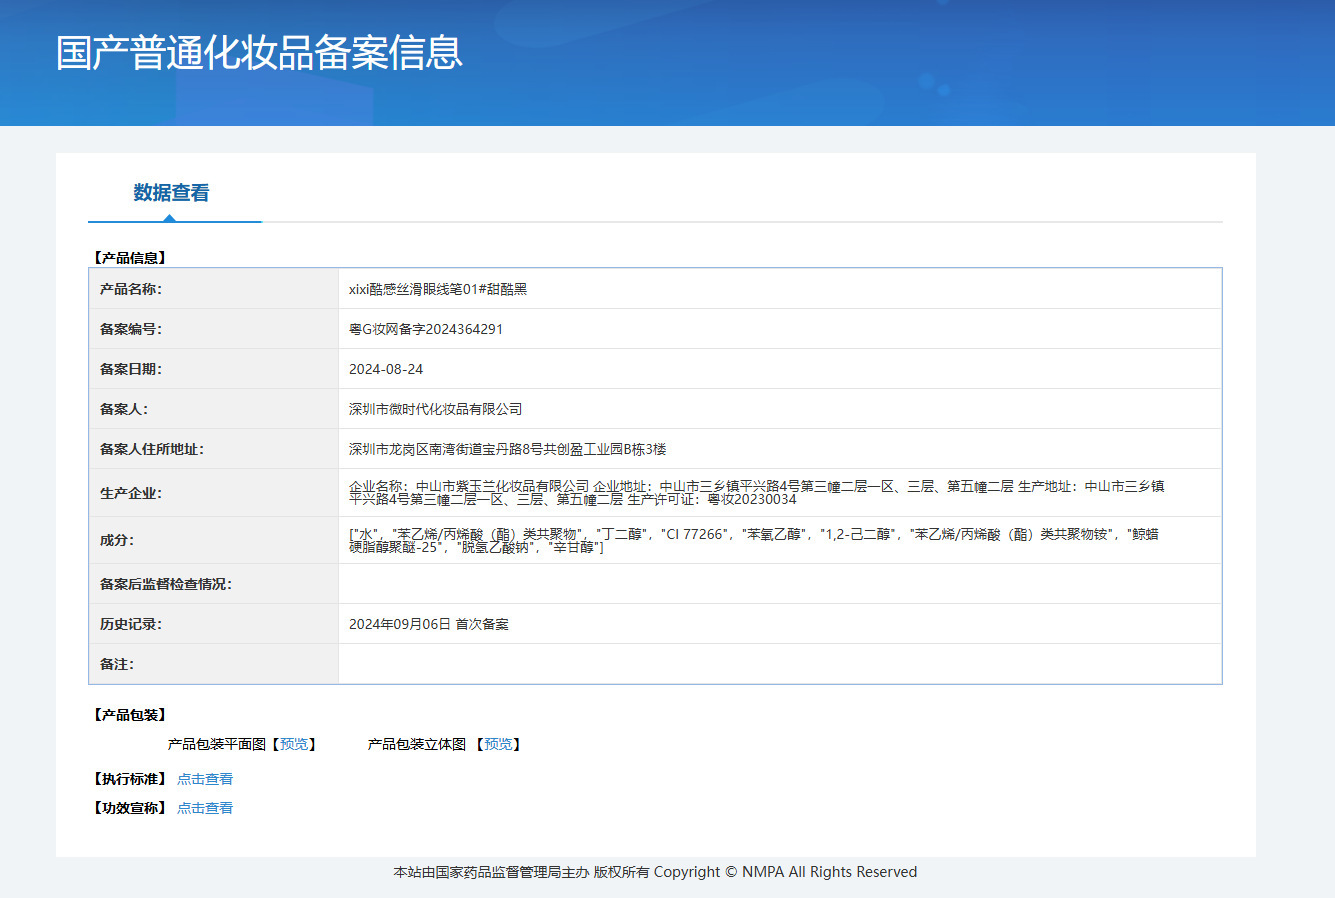
Task: Click the 备注 row label
Action: [x=116, y=664]
